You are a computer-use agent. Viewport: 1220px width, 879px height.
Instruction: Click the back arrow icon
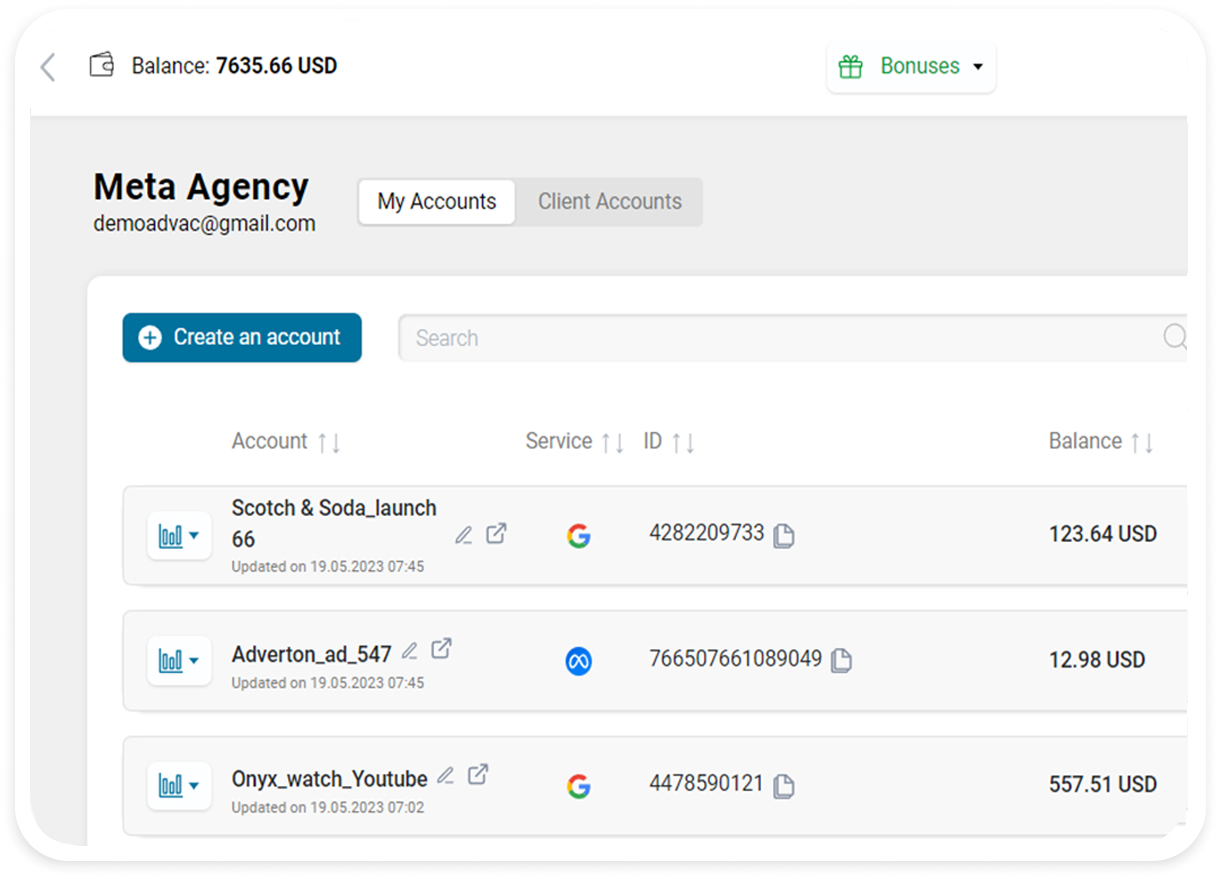point(47,67)
